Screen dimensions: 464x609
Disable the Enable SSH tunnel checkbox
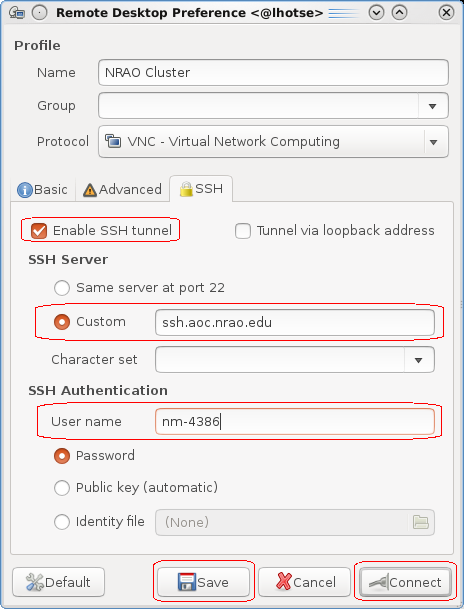(39, 231)
